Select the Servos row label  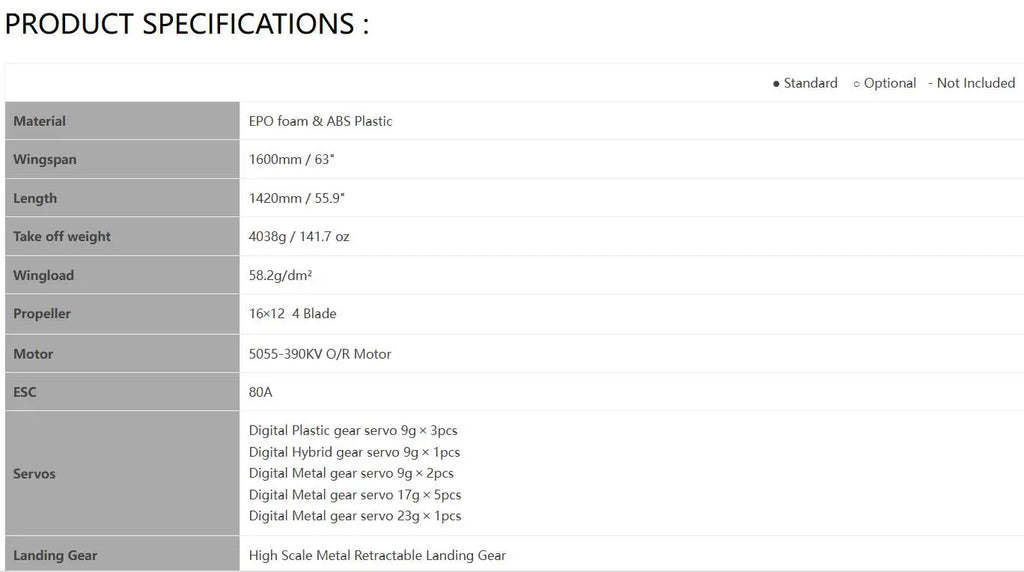pos(34,473)
